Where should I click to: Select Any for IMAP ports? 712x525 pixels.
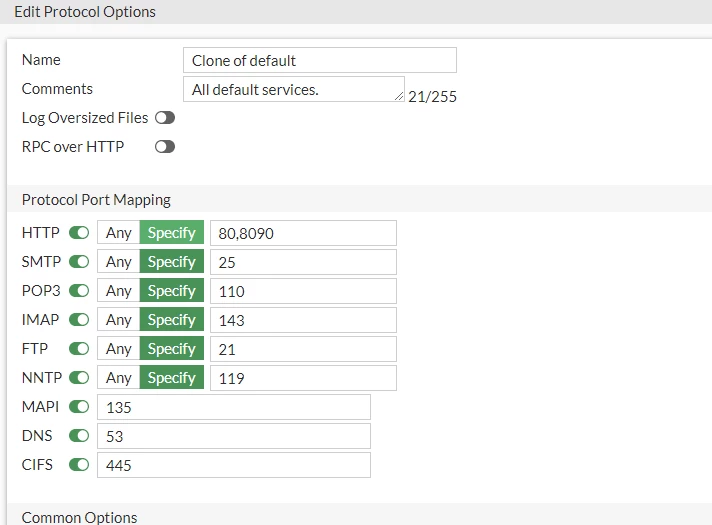pos(119,320)
